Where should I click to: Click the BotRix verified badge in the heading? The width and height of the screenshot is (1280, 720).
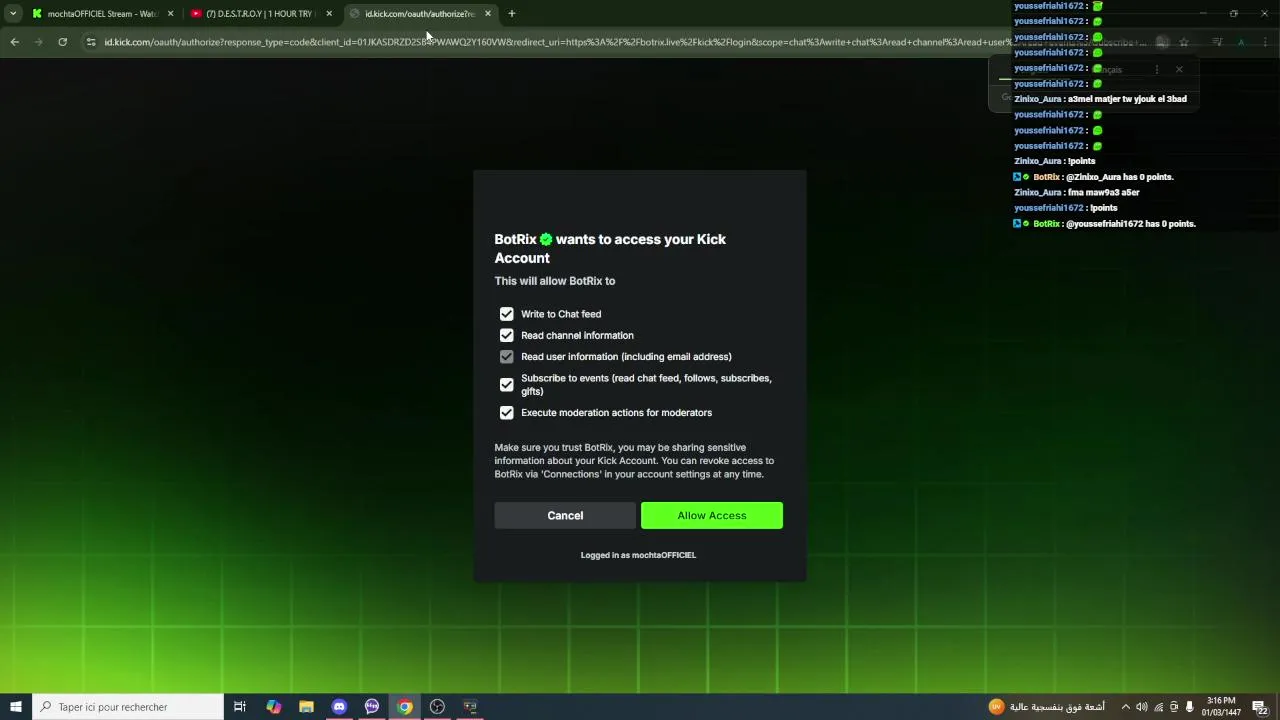point(546,240)
